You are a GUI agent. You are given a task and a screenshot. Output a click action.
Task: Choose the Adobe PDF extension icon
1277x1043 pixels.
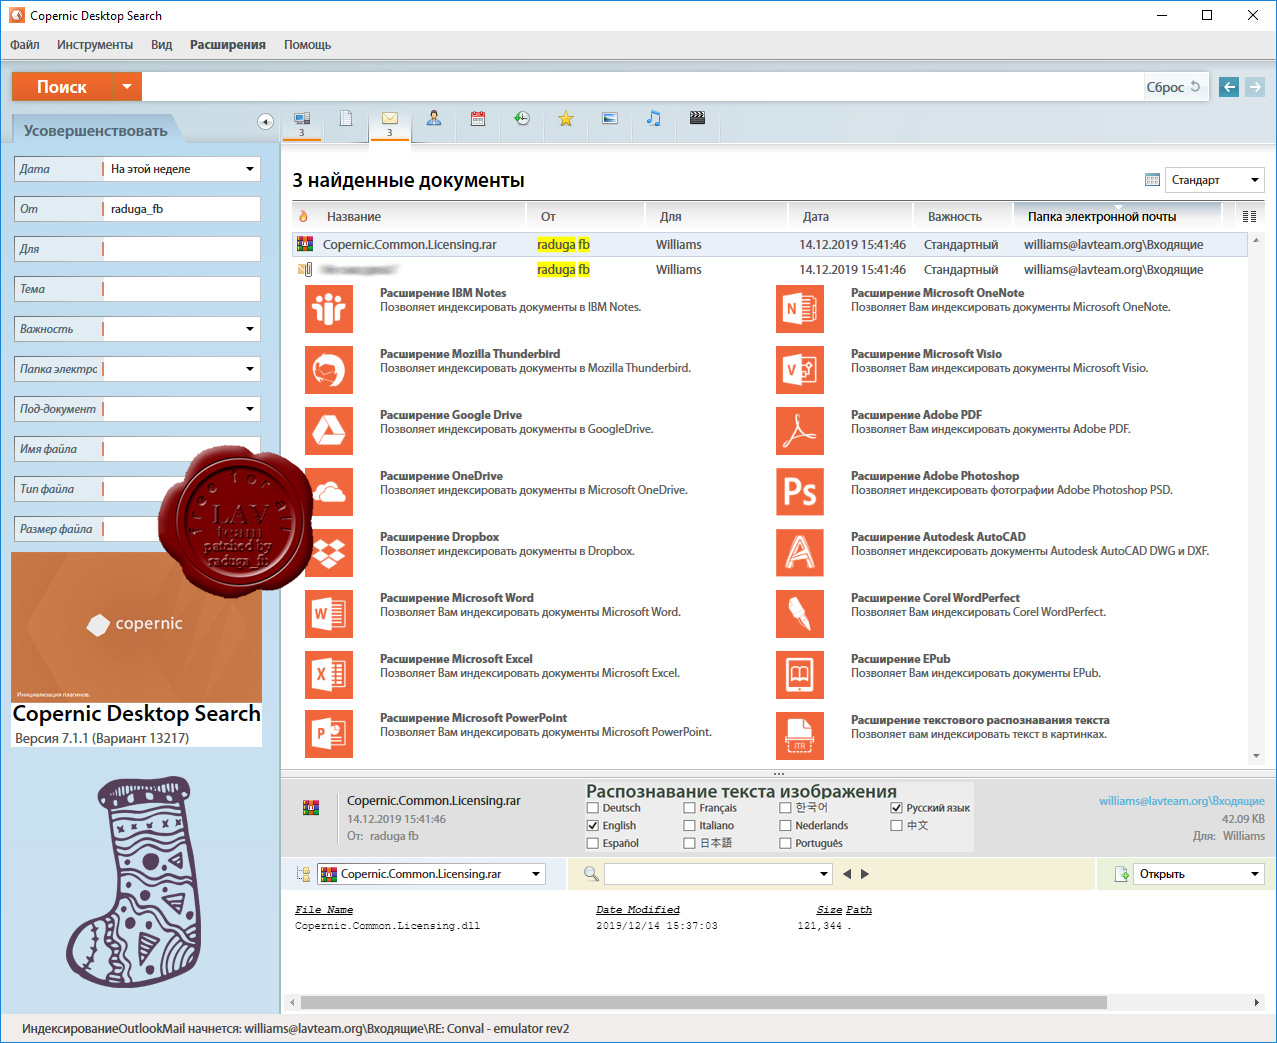[800, 431]
